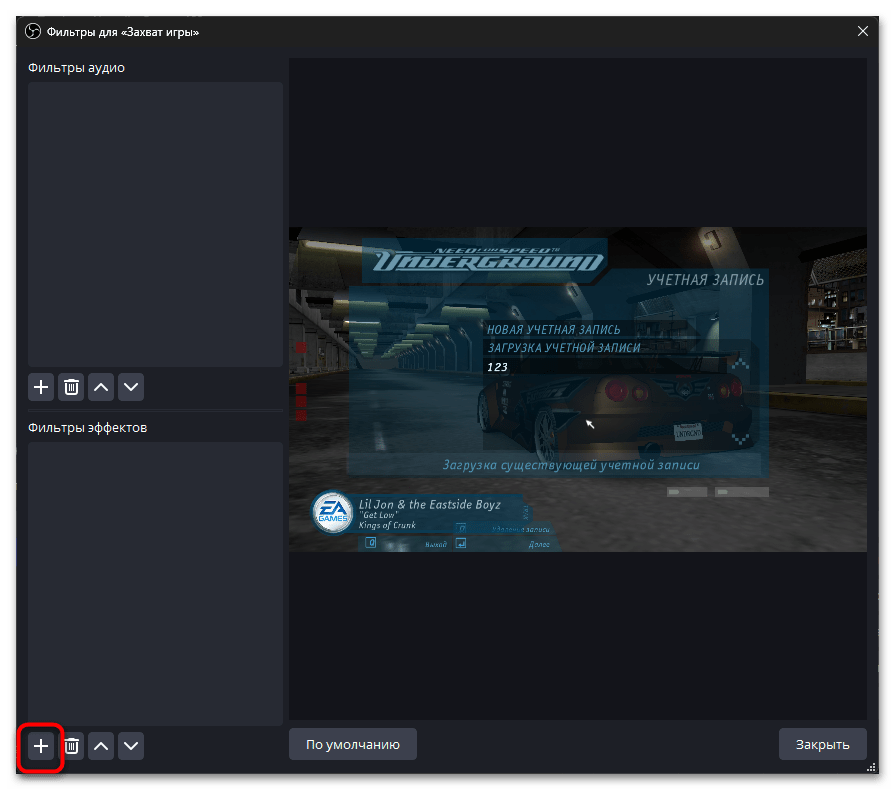
Task: Click the «123» account entry in preview
Action: click(x=497, y=367)
